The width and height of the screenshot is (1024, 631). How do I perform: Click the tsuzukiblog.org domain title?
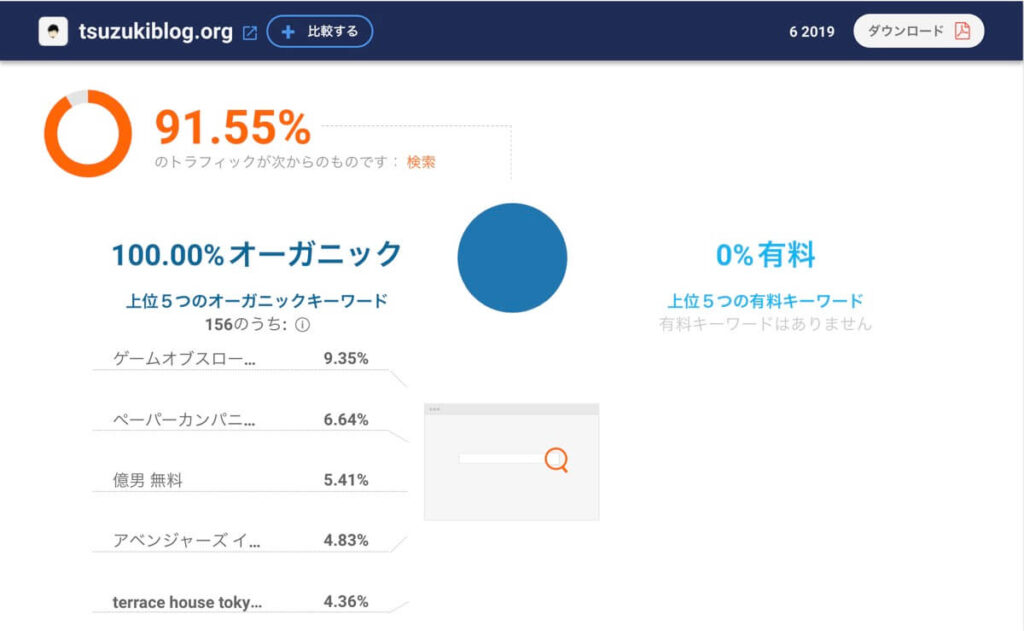pyautogui.click(x=155, y=31)
